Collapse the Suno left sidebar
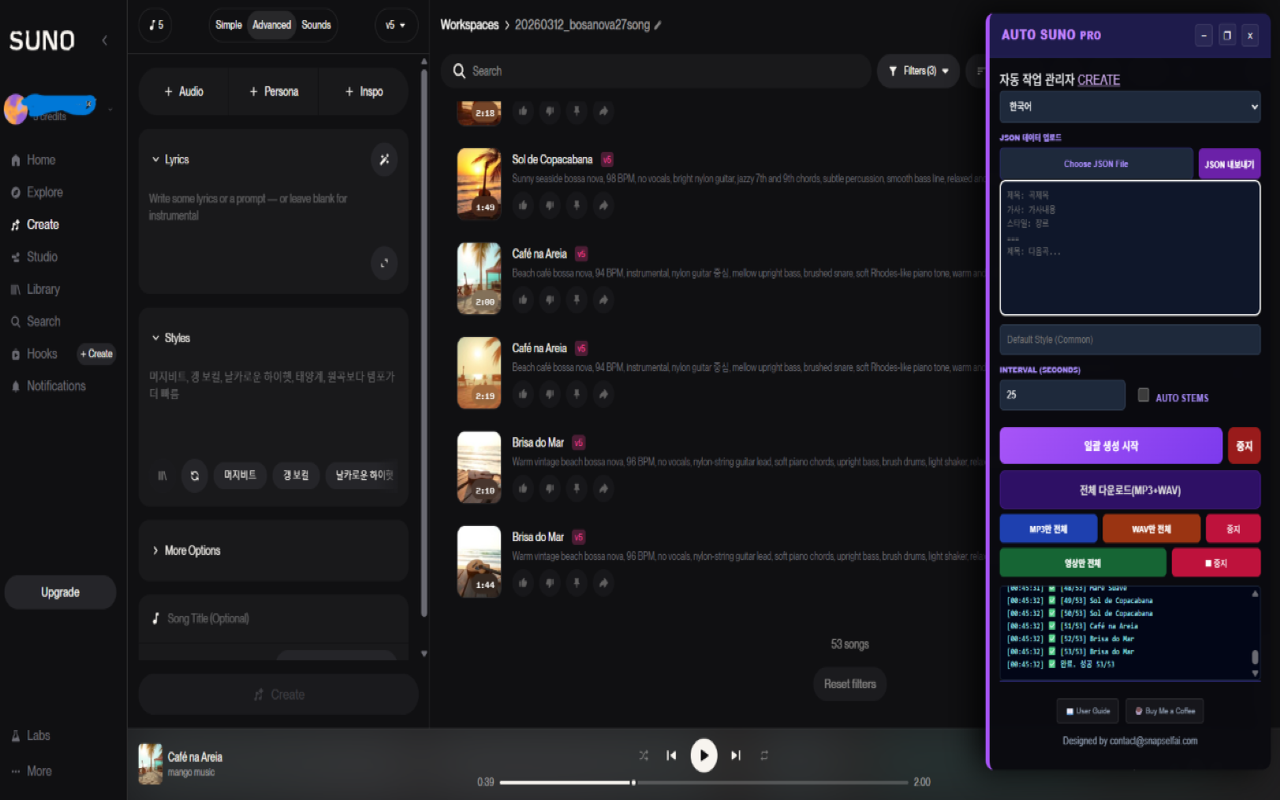The height and width of the screenshot is (800, 1280). coord(105,40)
